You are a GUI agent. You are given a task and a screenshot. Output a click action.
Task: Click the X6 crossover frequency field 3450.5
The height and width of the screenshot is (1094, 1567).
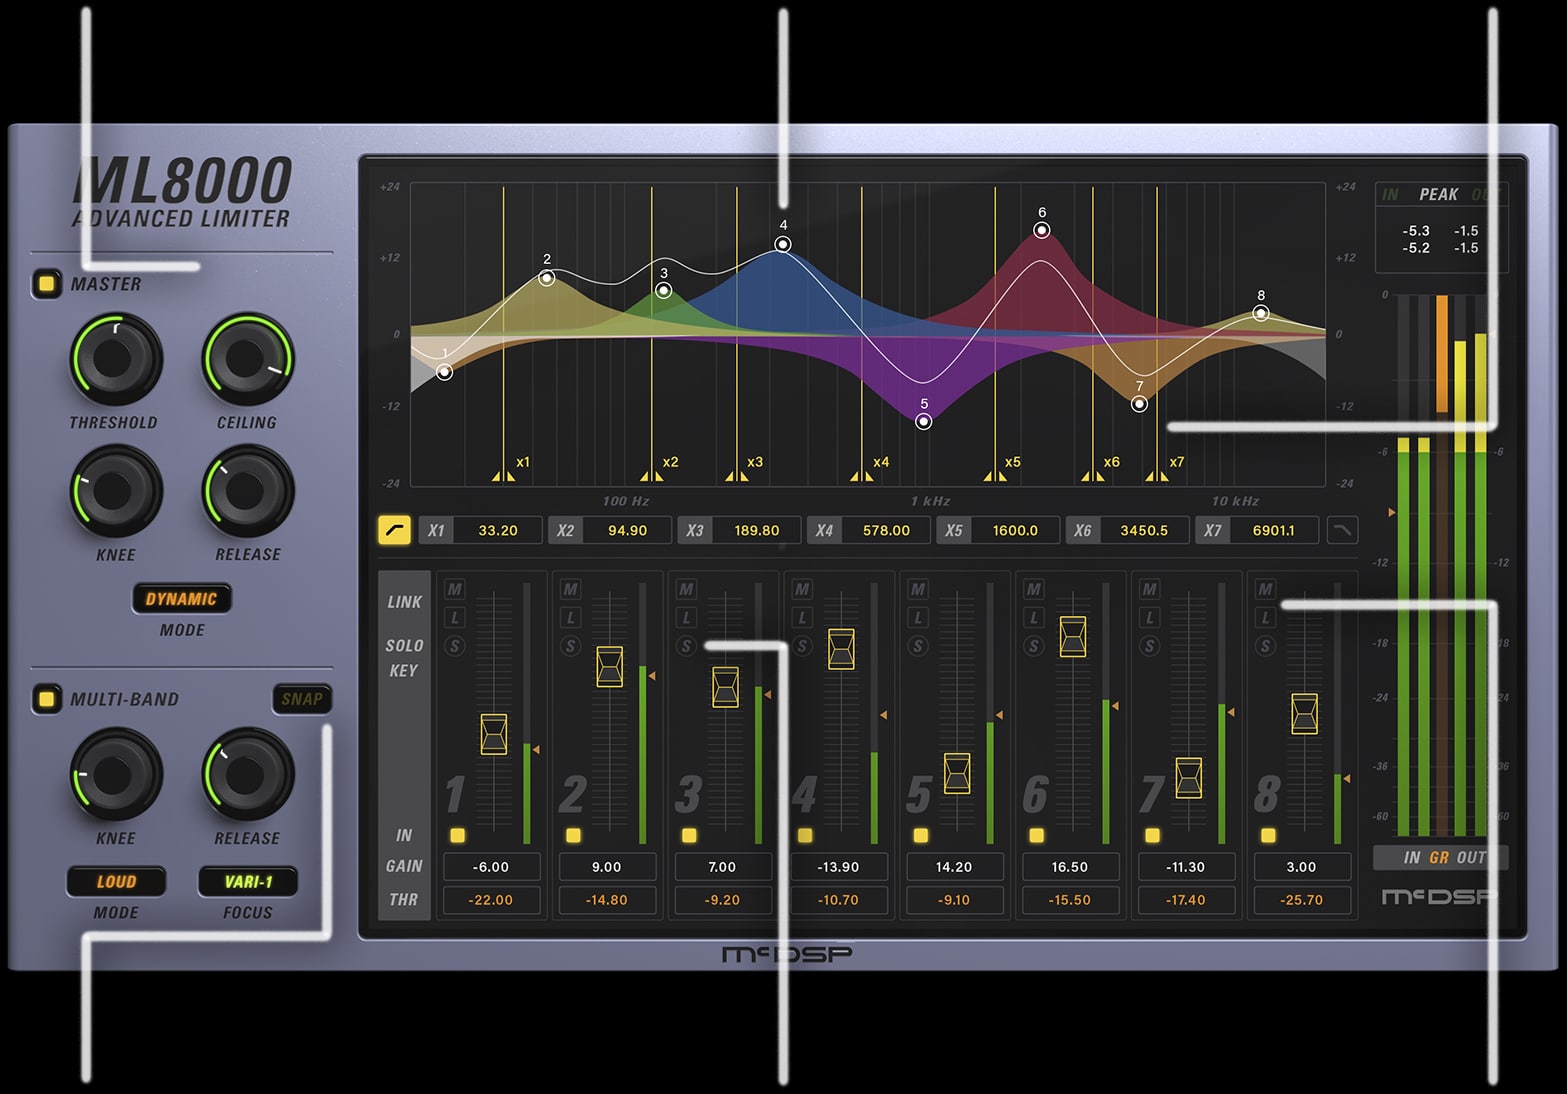[x=1144, y=530]
